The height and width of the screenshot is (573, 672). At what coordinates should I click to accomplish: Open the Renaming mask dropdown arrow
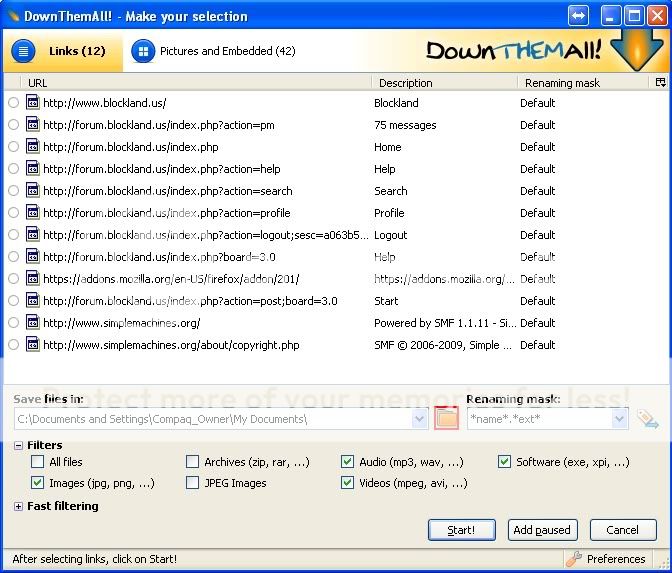click(619, 419)
